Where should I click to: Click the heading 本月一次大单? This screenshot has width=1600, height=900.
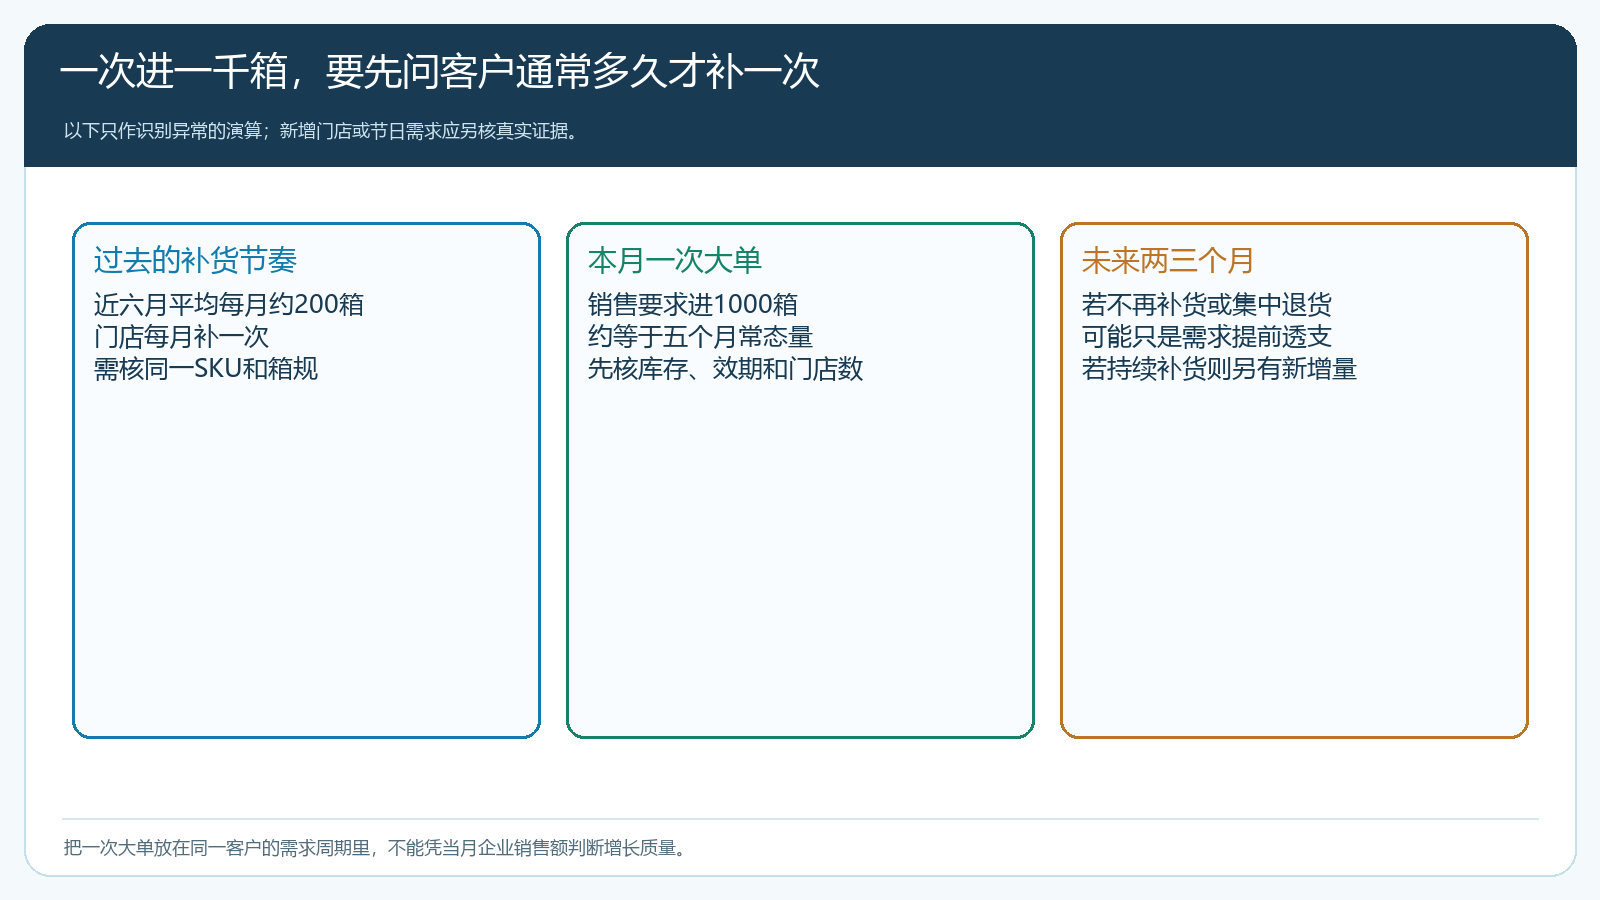click(675, 260)
